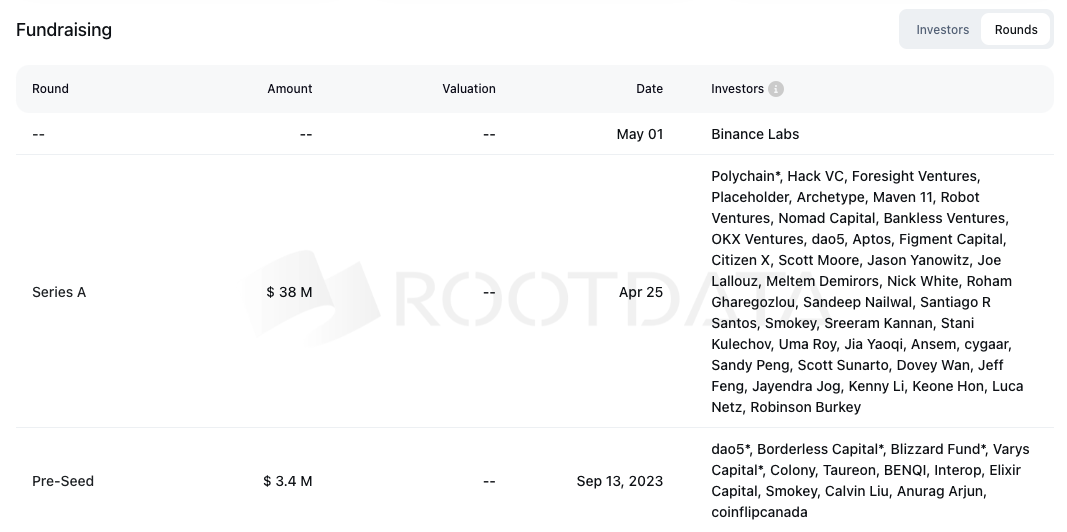Click the $ 38 M amount cell
1067x532 pixels.
pos(289,292)
